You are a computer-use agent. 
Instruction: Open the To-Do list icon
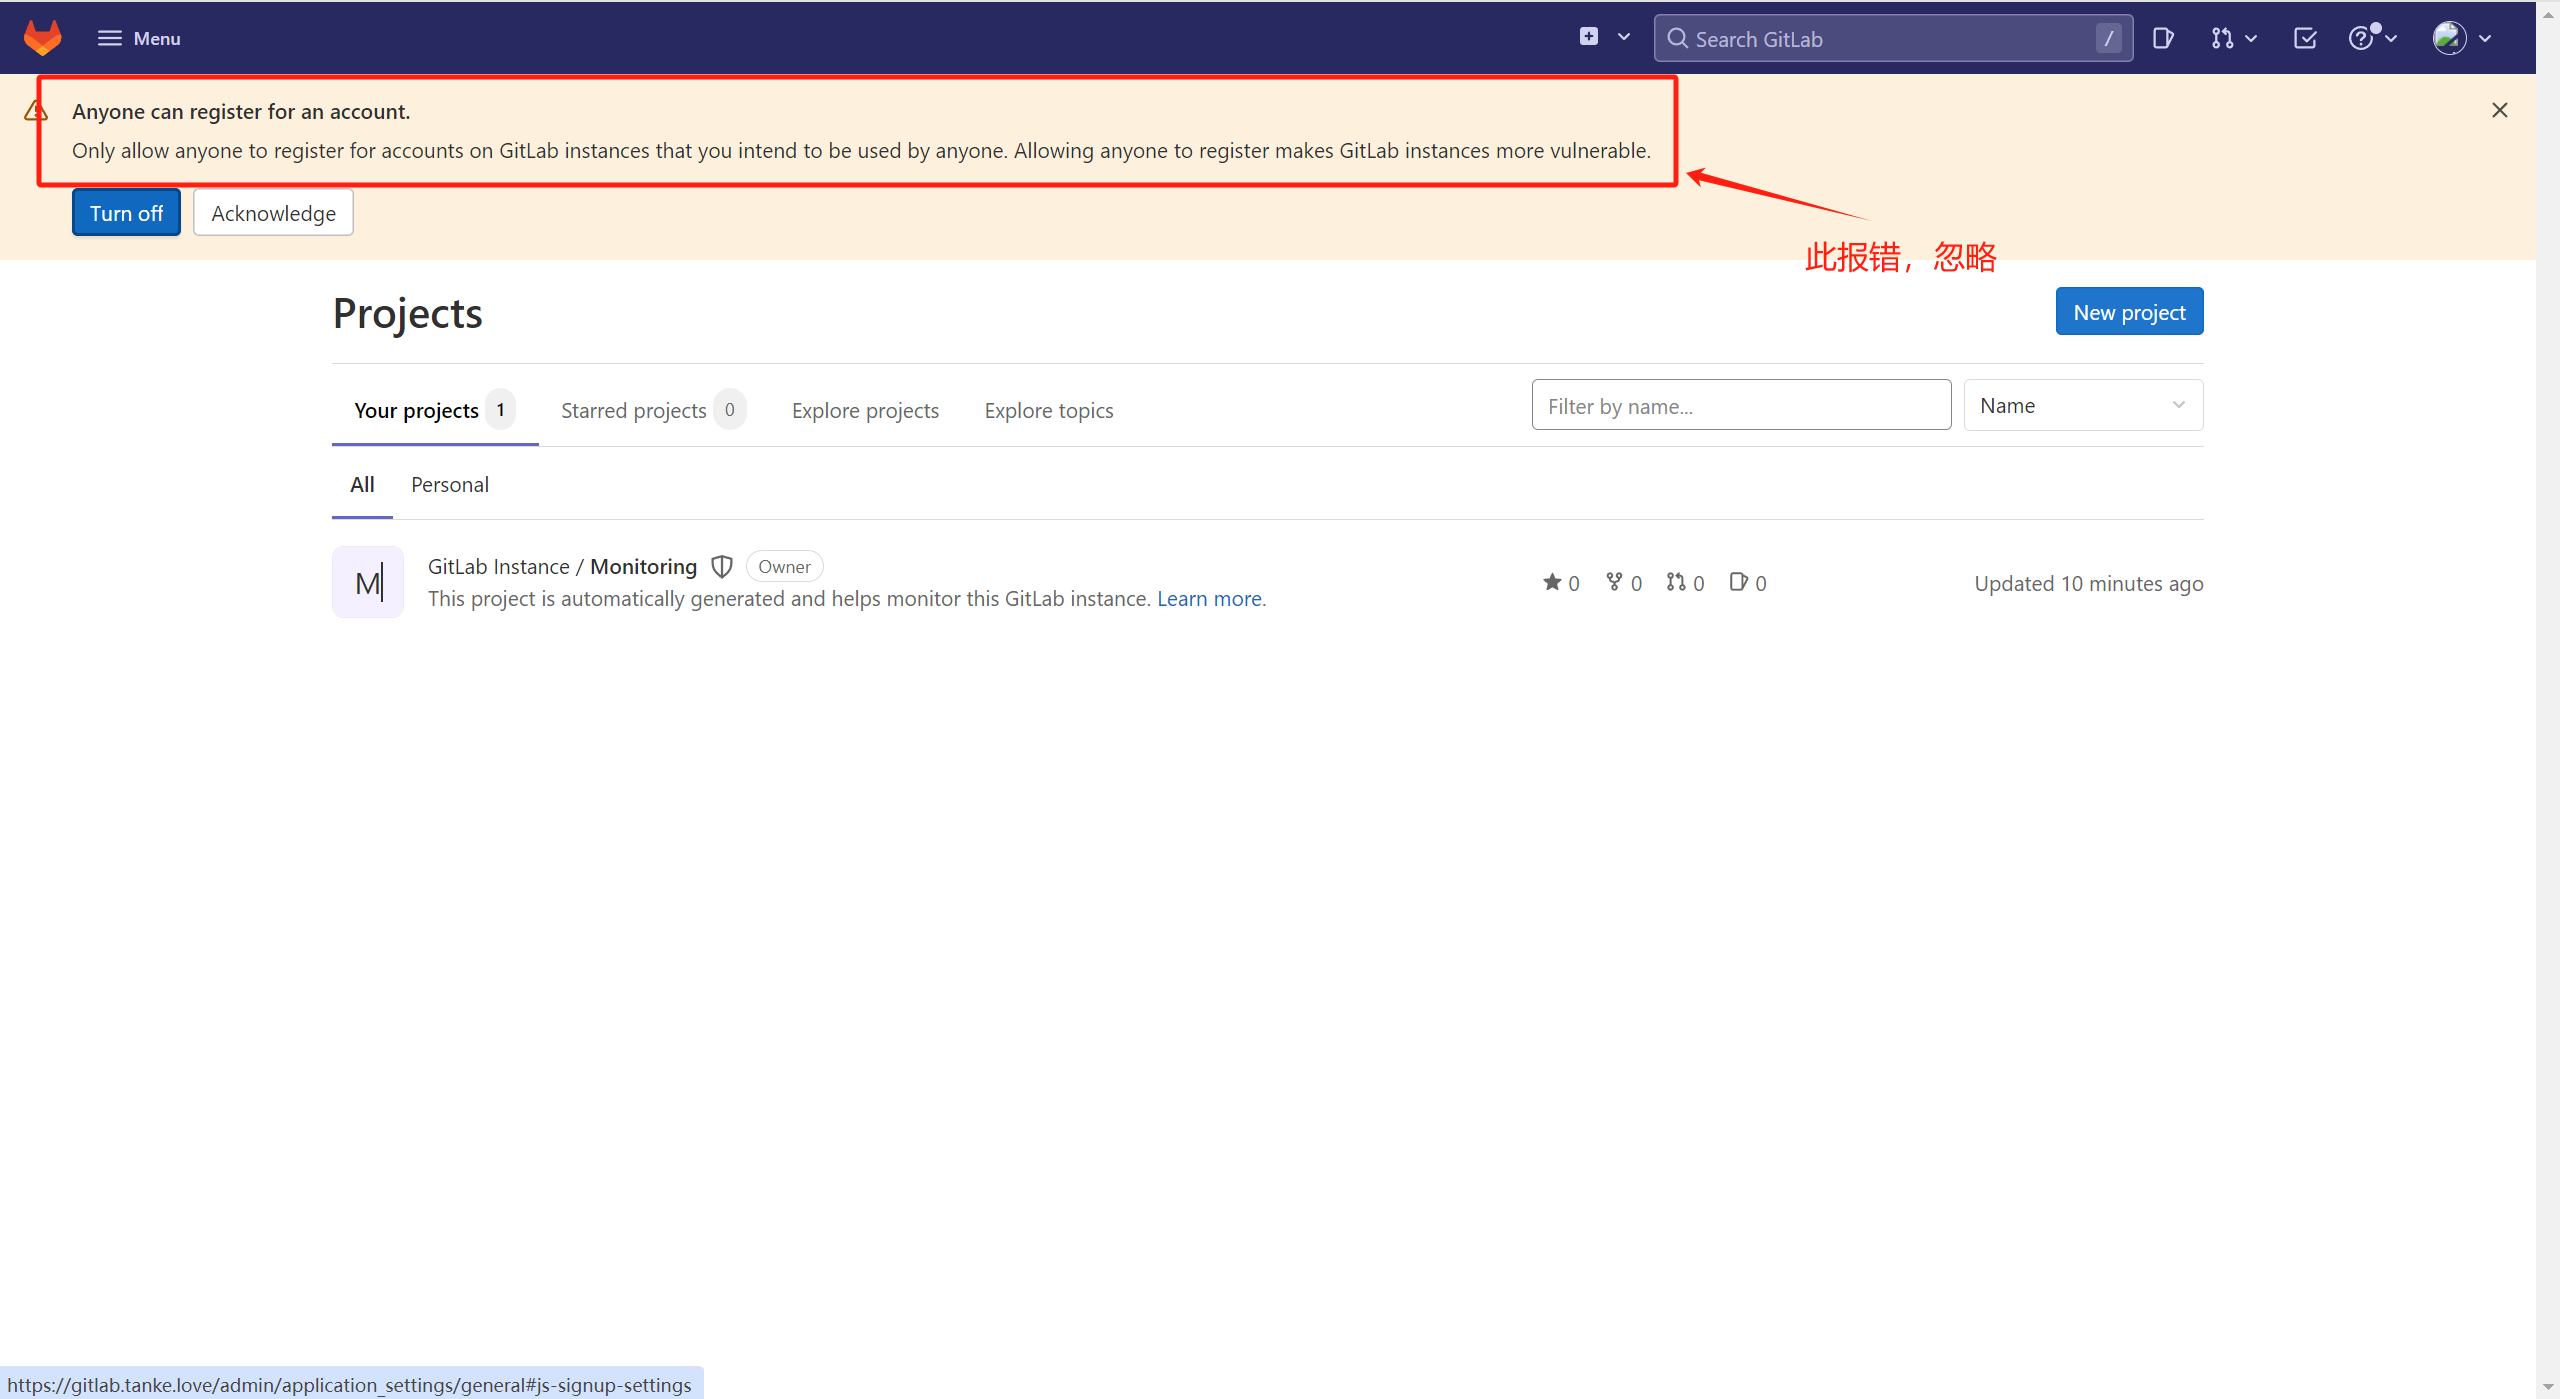[2304, 38]
